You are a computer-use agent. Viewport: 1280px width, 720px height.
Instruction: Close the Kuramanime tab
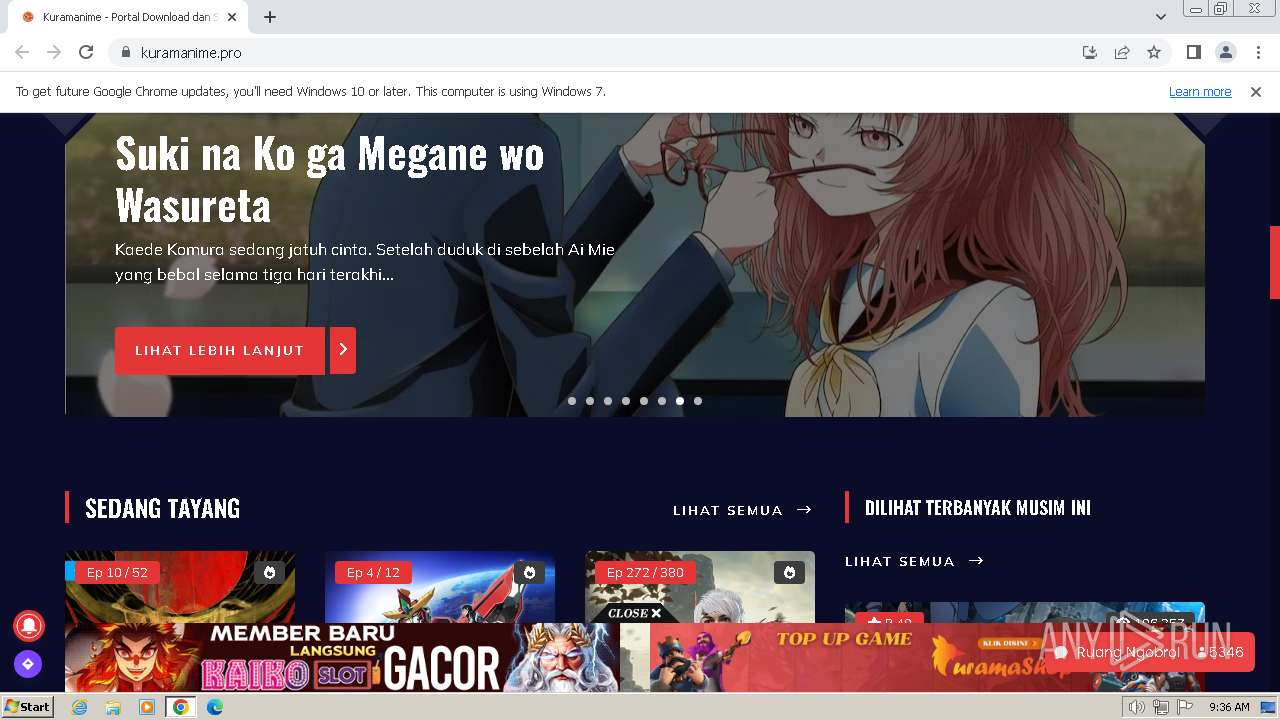coord(232,17)
